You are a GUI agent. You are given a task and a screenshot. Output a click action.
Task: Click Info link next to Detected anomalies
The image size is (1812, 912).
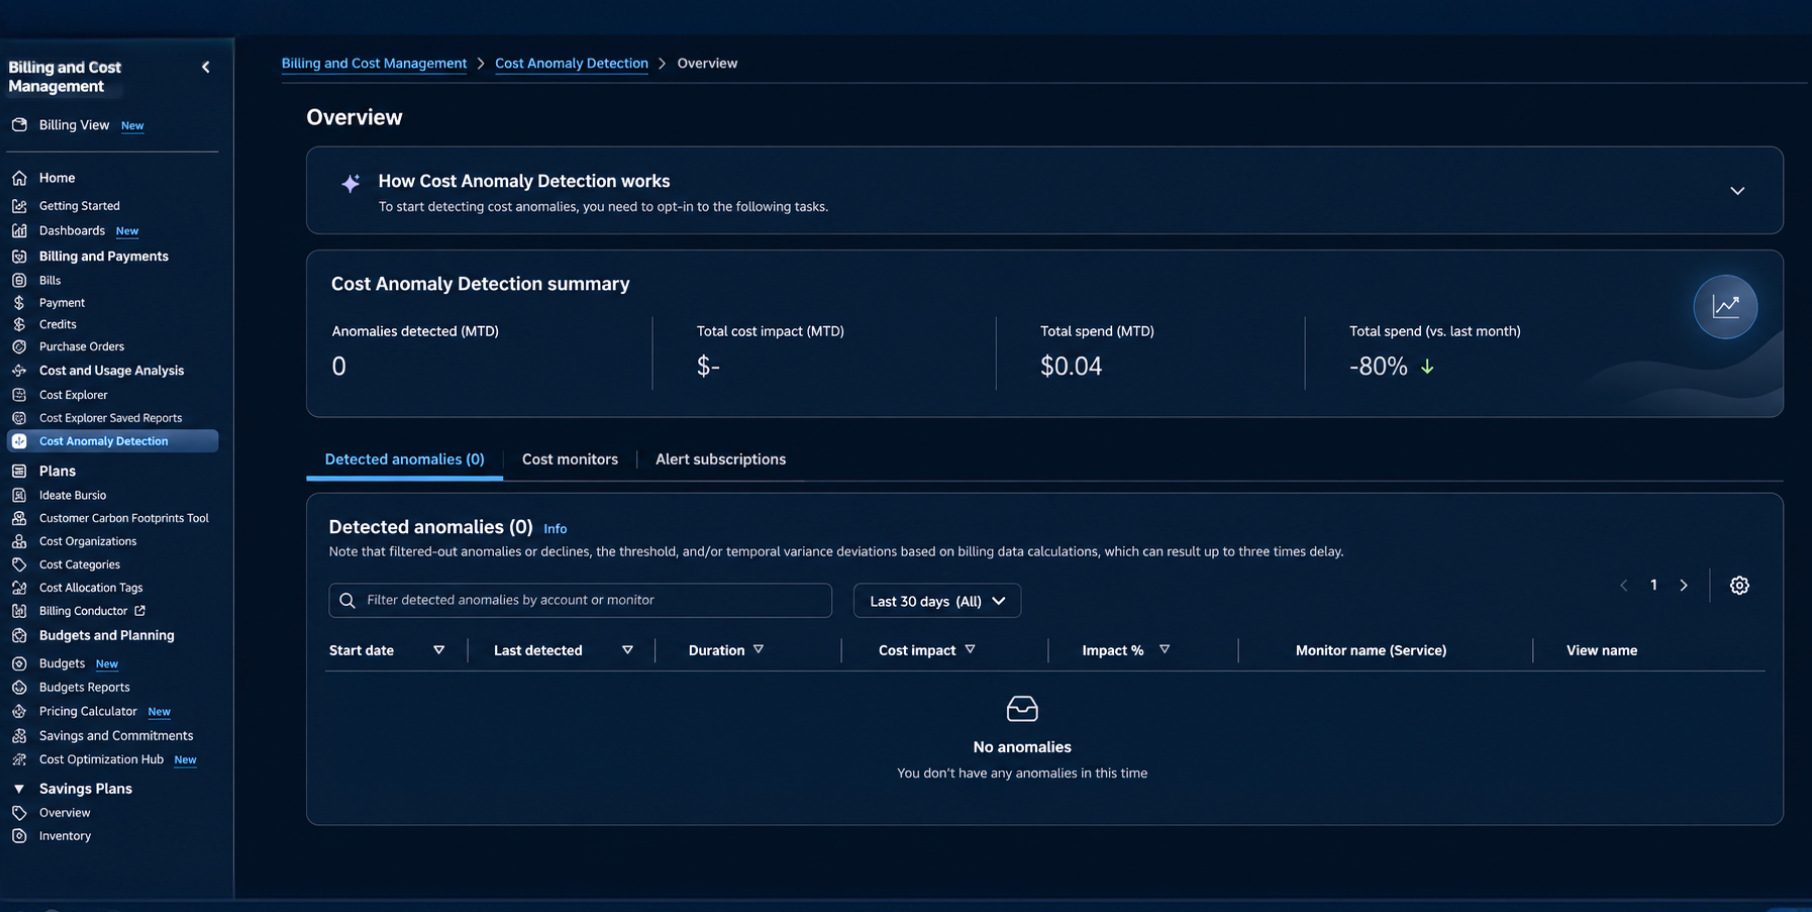(555, 529)
